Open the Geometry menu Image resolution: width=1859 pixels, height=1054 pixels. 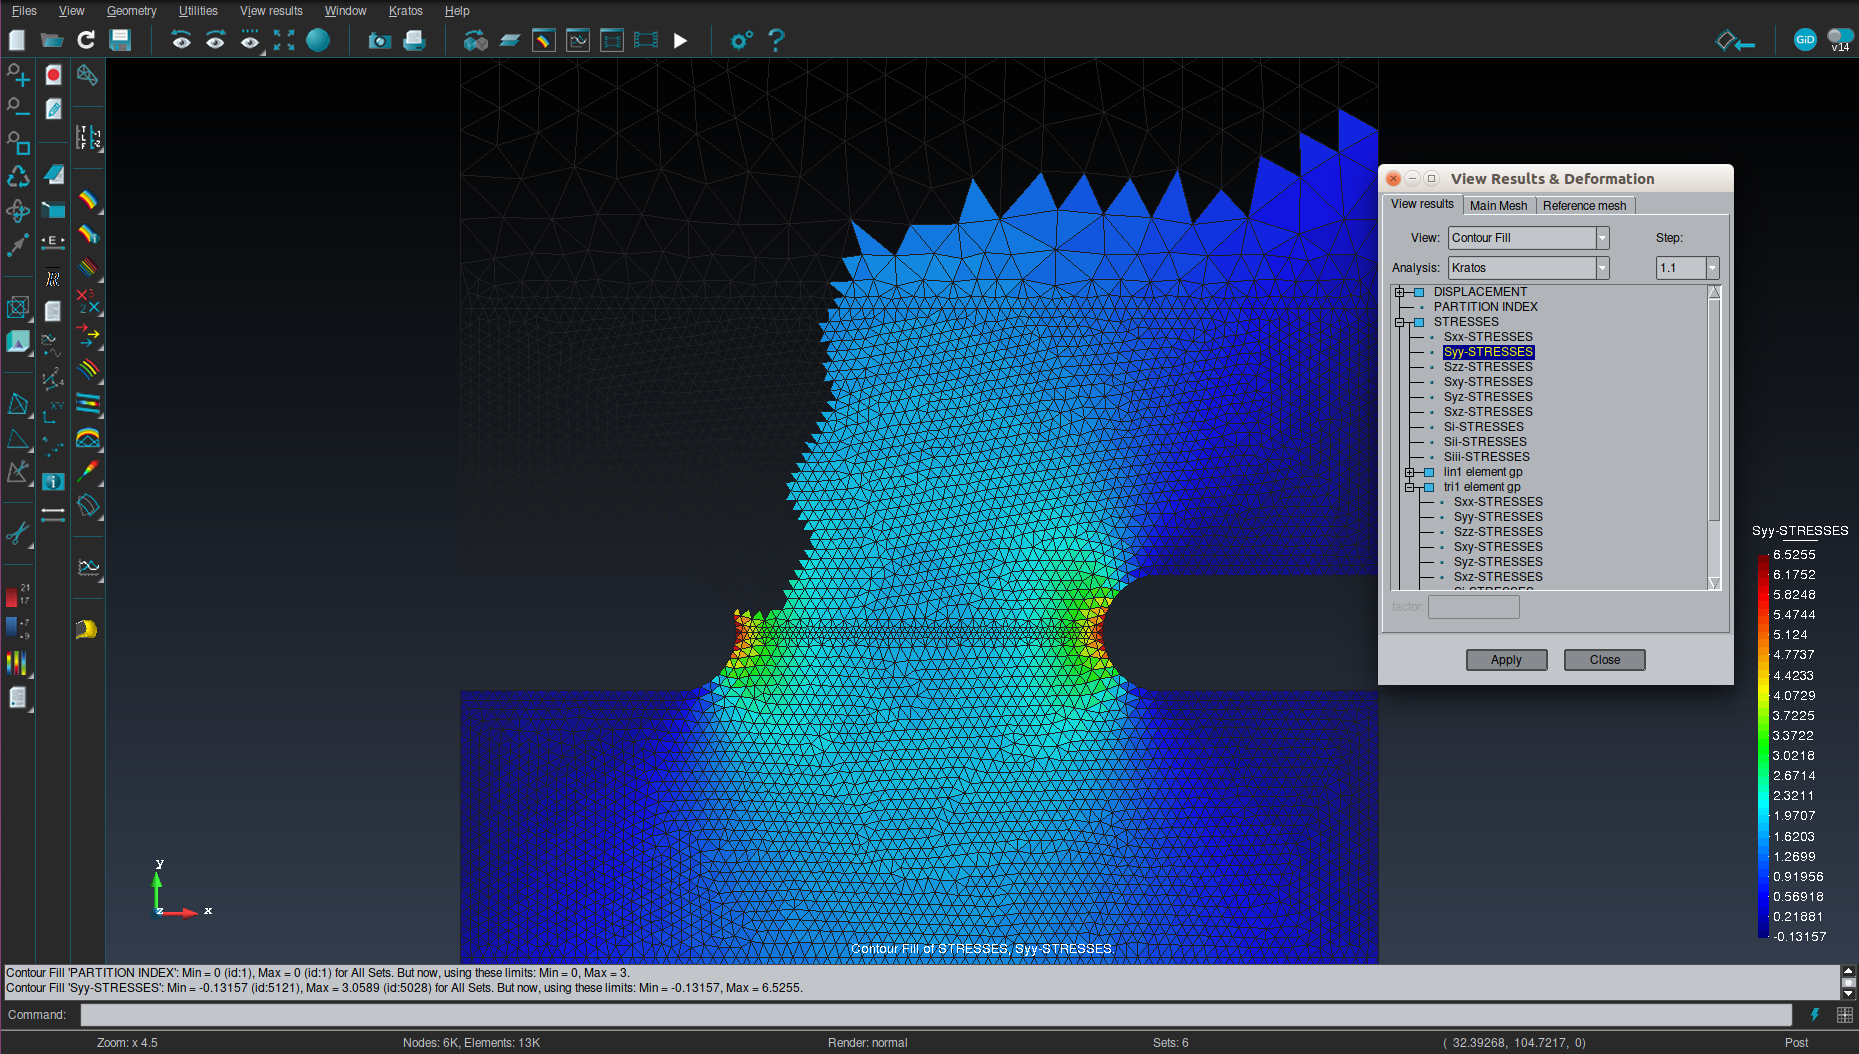132,11
